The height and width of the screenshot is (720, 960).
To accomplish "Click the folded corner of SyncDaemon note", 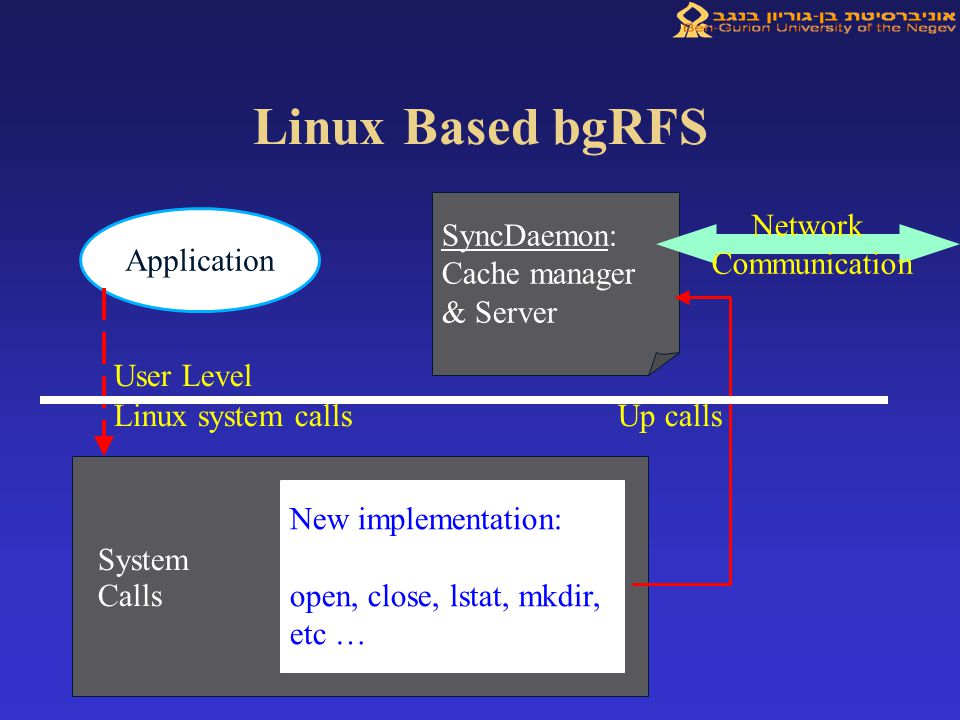I will [663, 362].
